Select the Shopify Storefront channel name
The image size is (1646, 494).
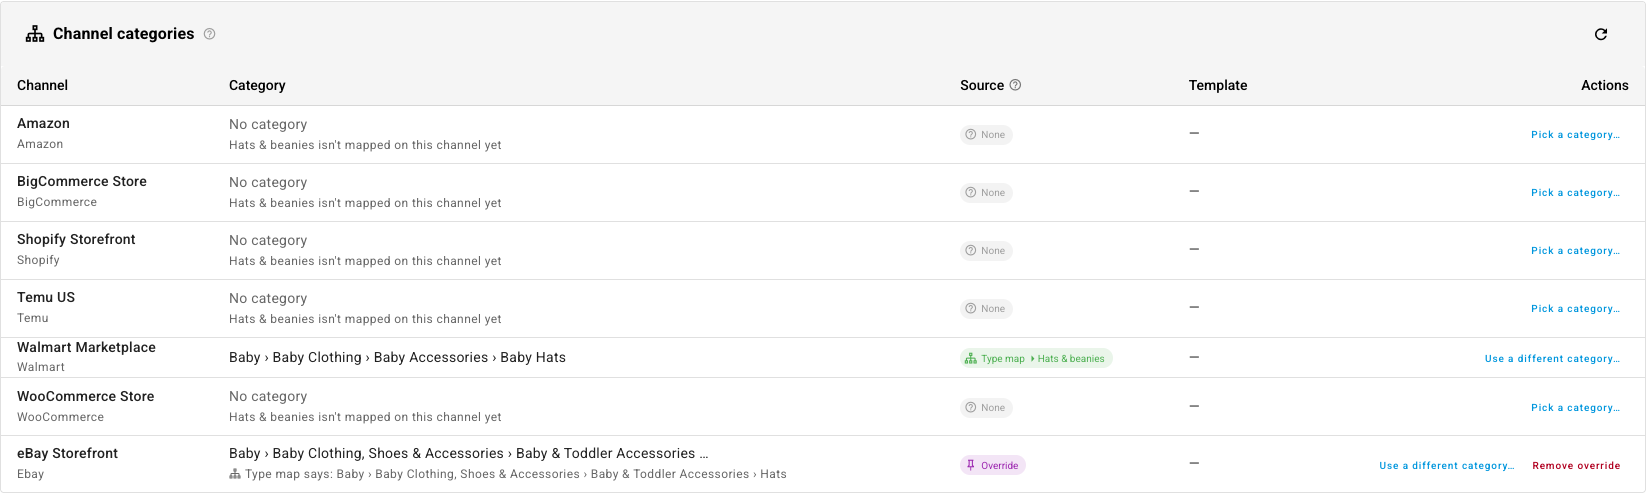(76, 239)
